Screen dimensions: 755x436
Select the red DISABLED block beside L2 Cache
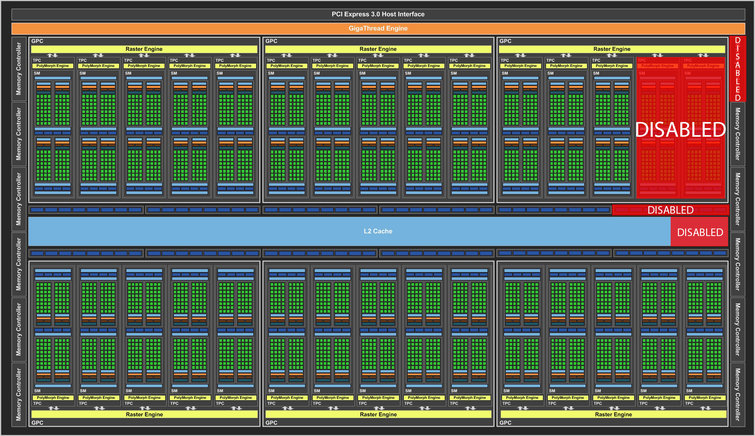(699, 233)
